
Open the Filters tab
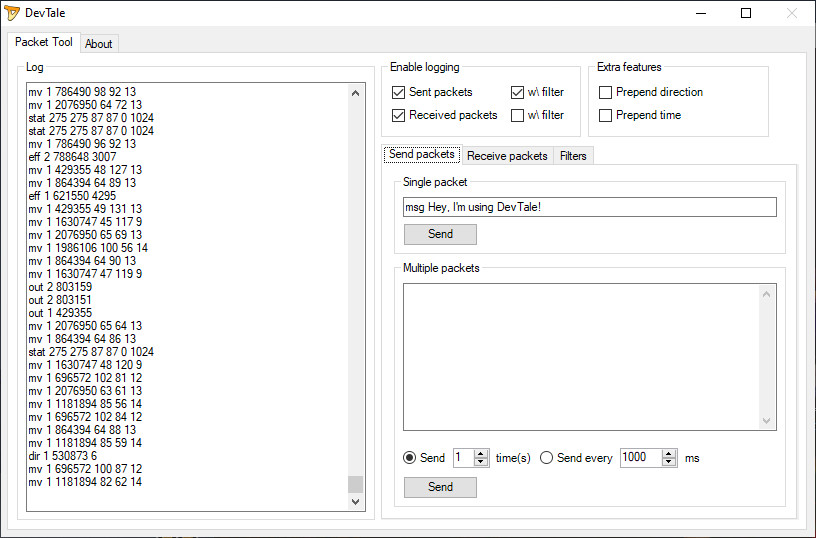(x=573, y=156)
